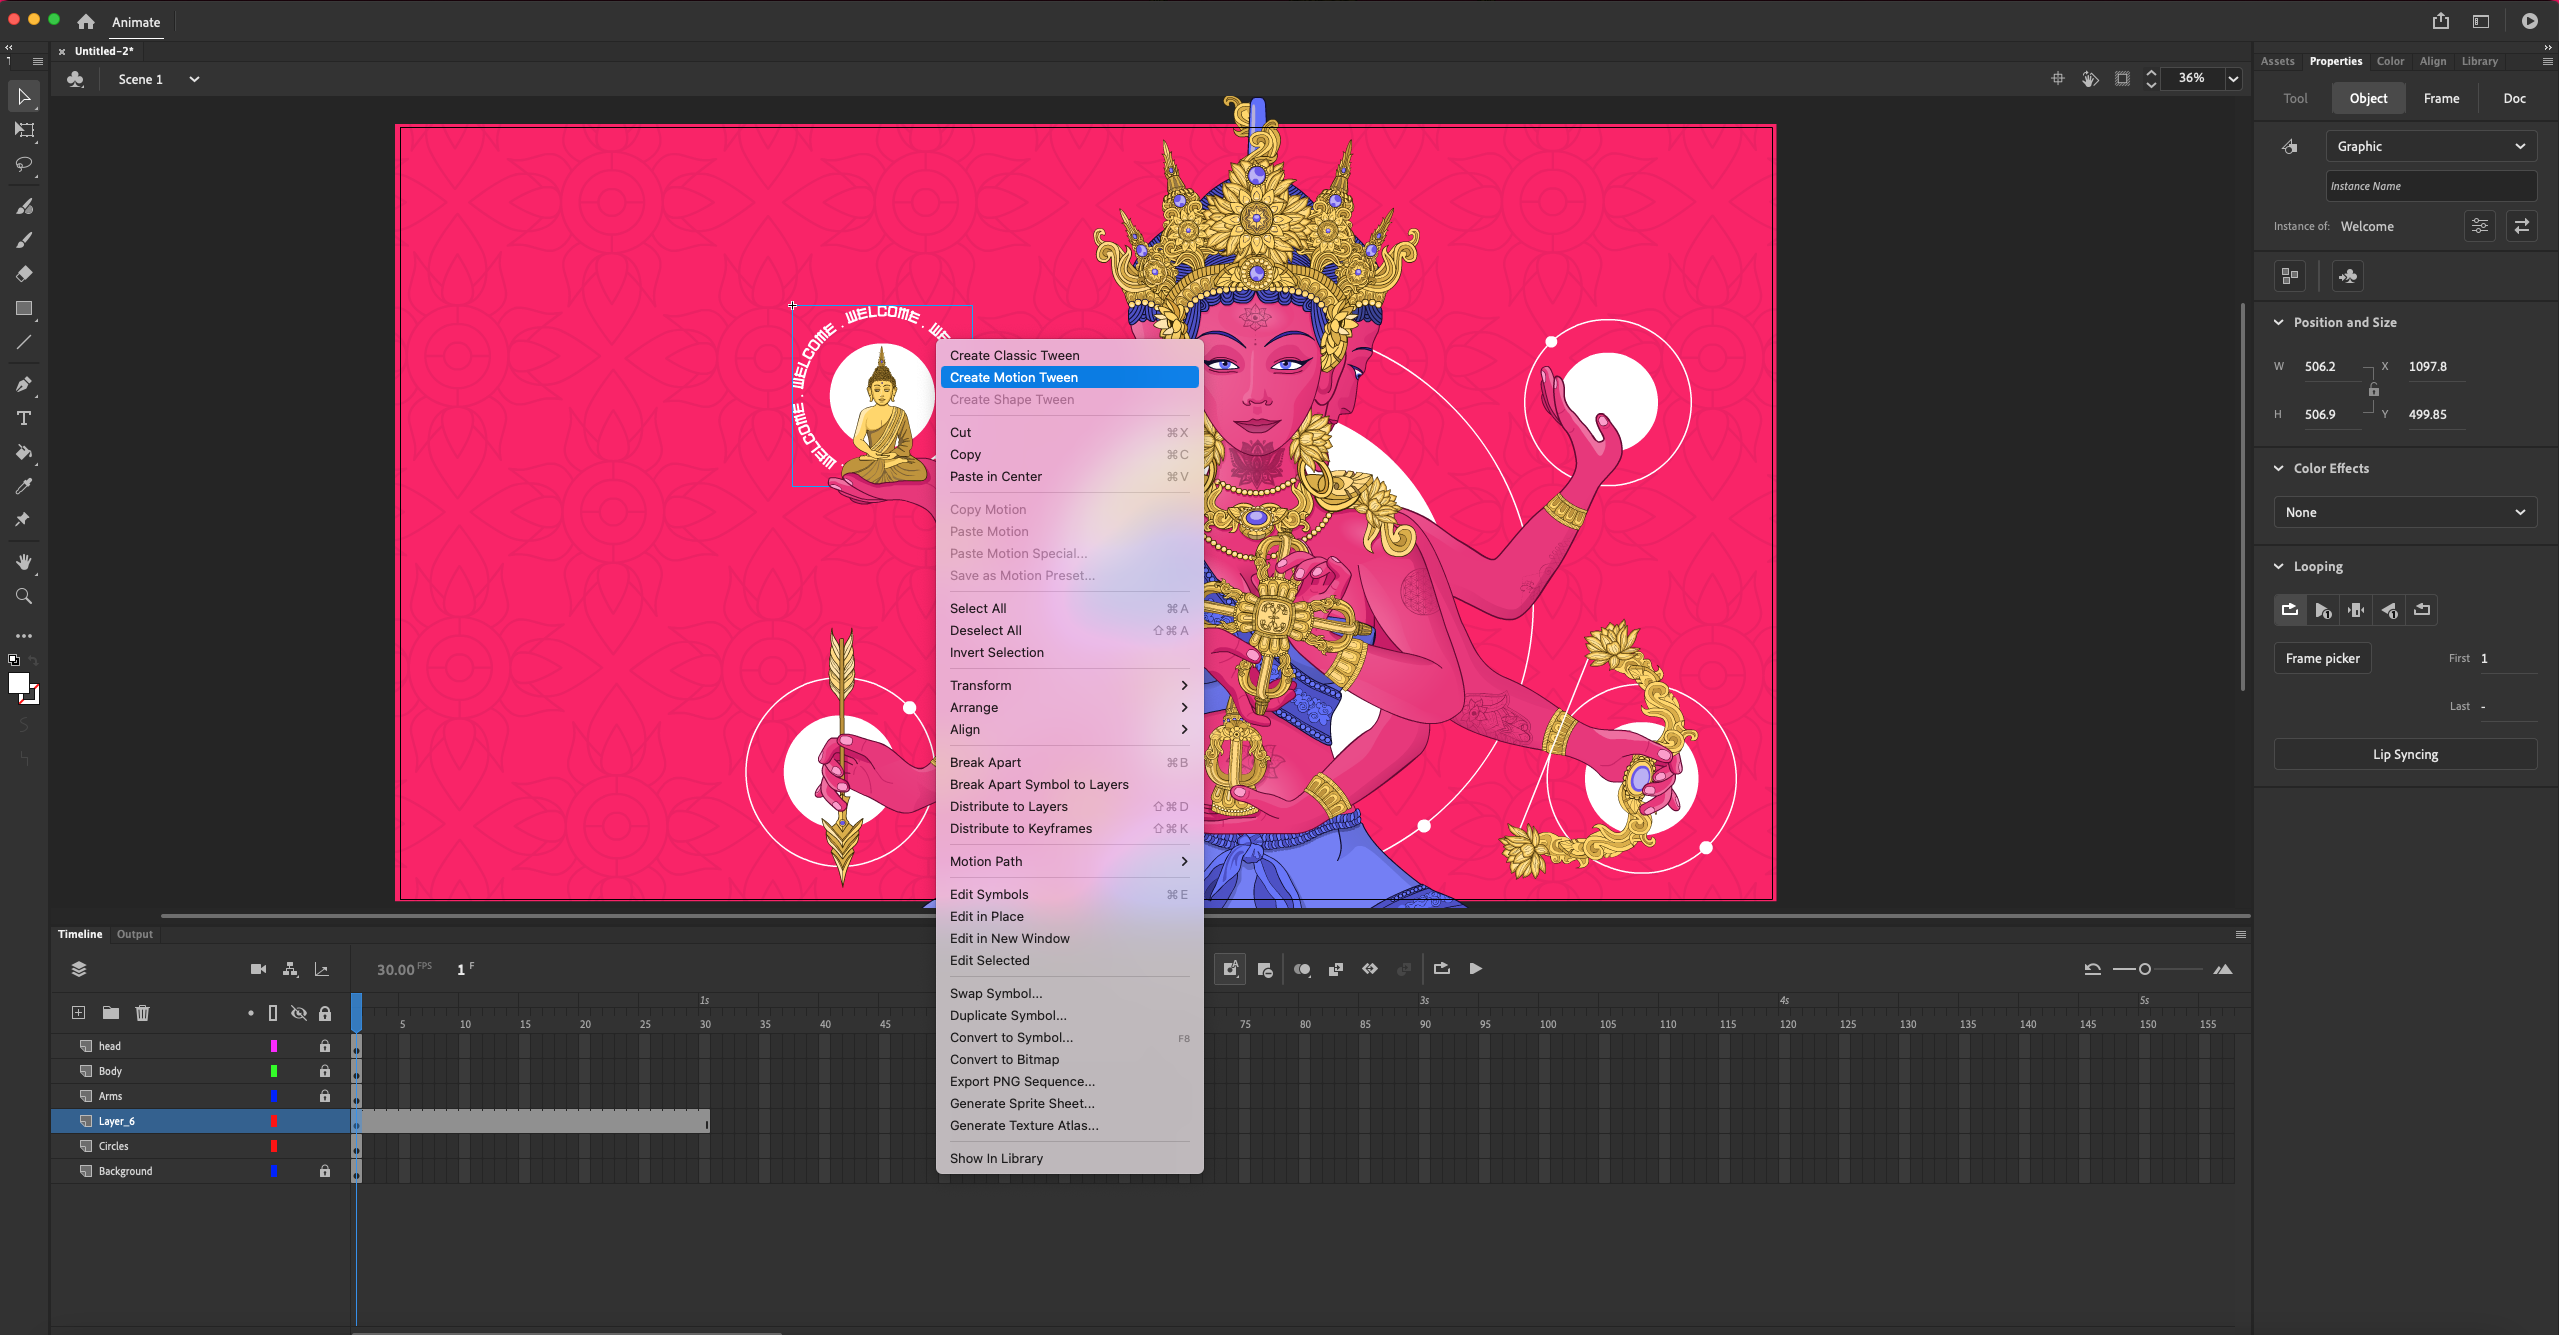
Task: Unlock the Background layer
Action: click(324, 1170)
